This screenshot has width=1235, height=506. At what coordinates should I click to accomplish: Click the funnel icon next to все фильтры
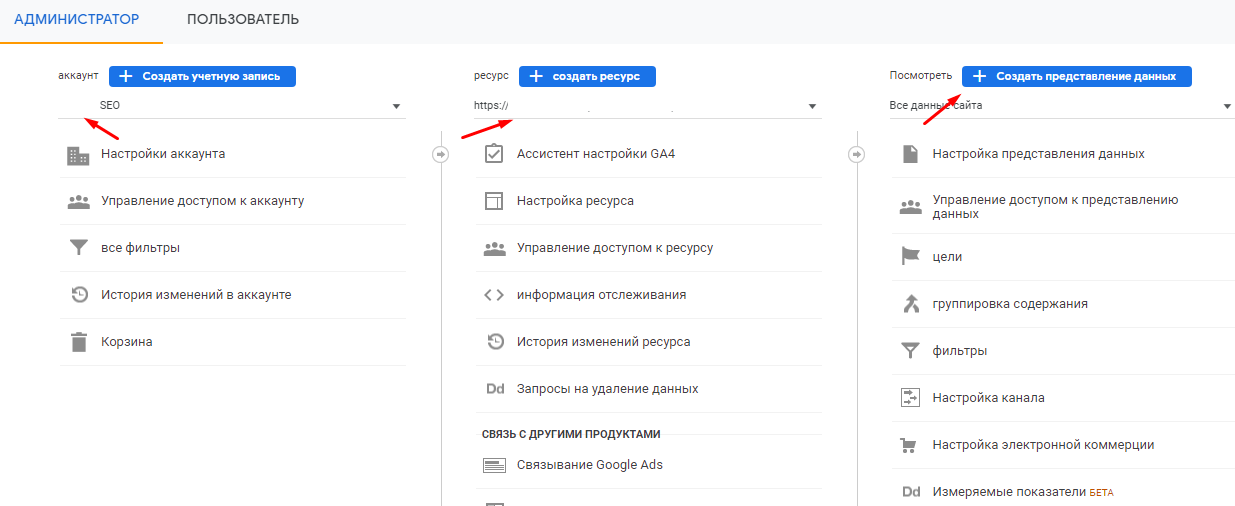click(78, 248)
